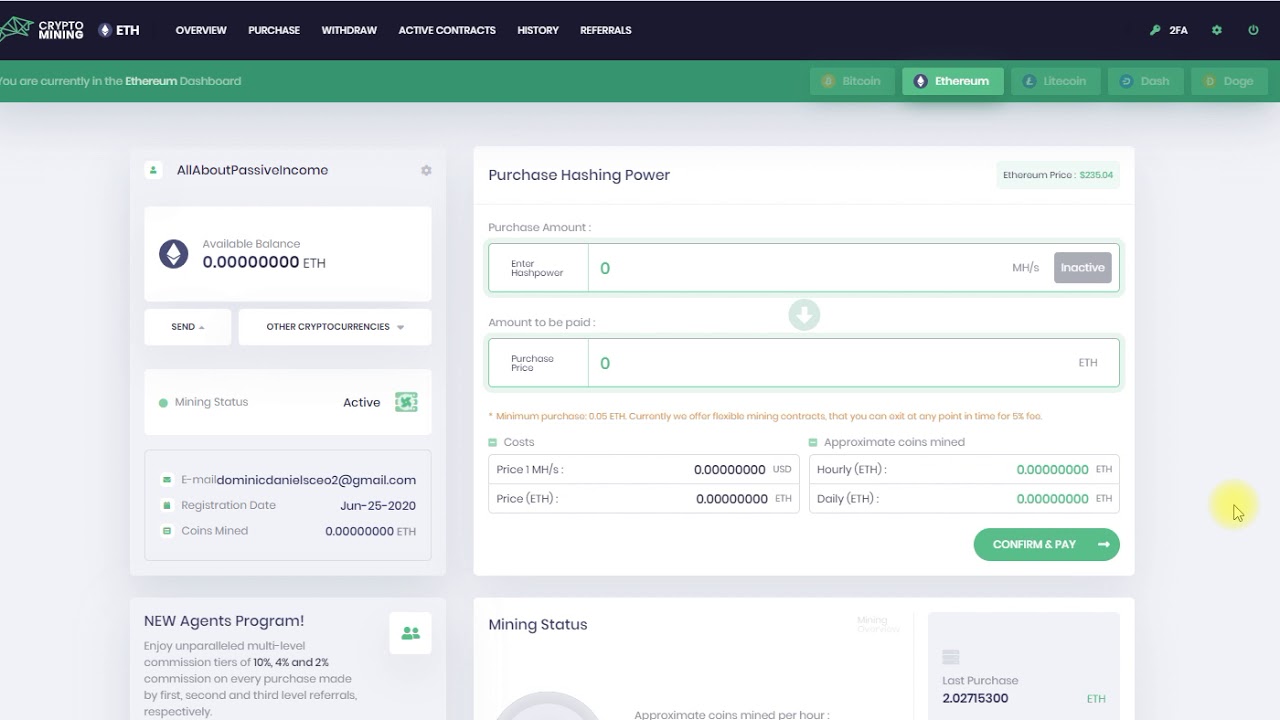Click the user avatar icon beside AllAboutPassiveIncome
The height and width of the screenshot is (720, 1280).
153,170
